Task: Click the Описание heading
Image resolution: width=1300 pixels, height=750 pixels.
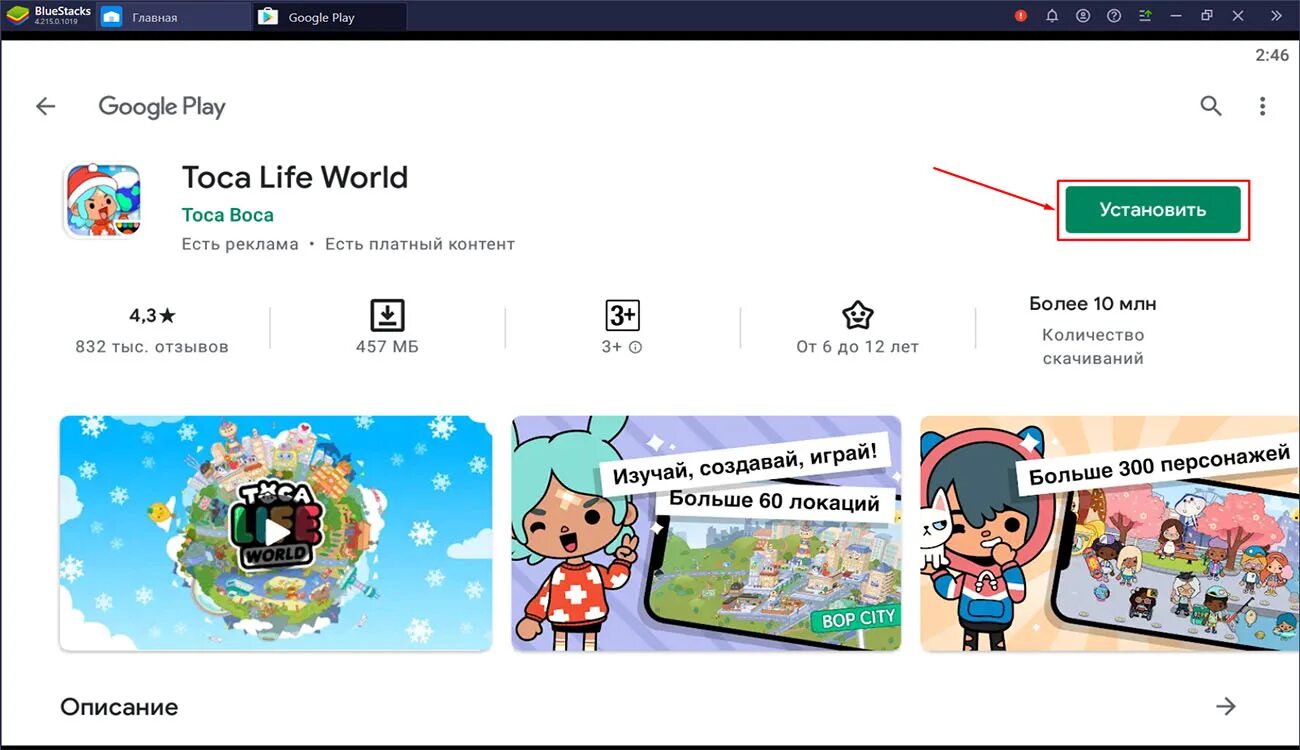Action: (x=119, y=707)
